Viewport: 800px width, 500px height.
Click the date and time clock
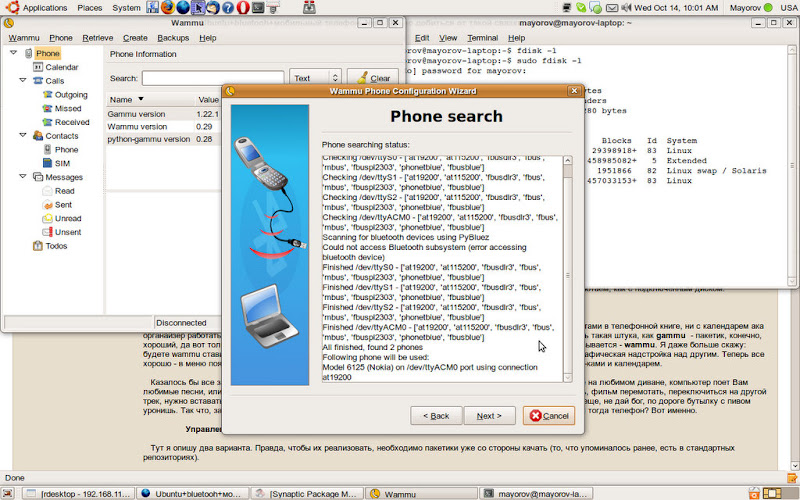(x=676, y=8)
